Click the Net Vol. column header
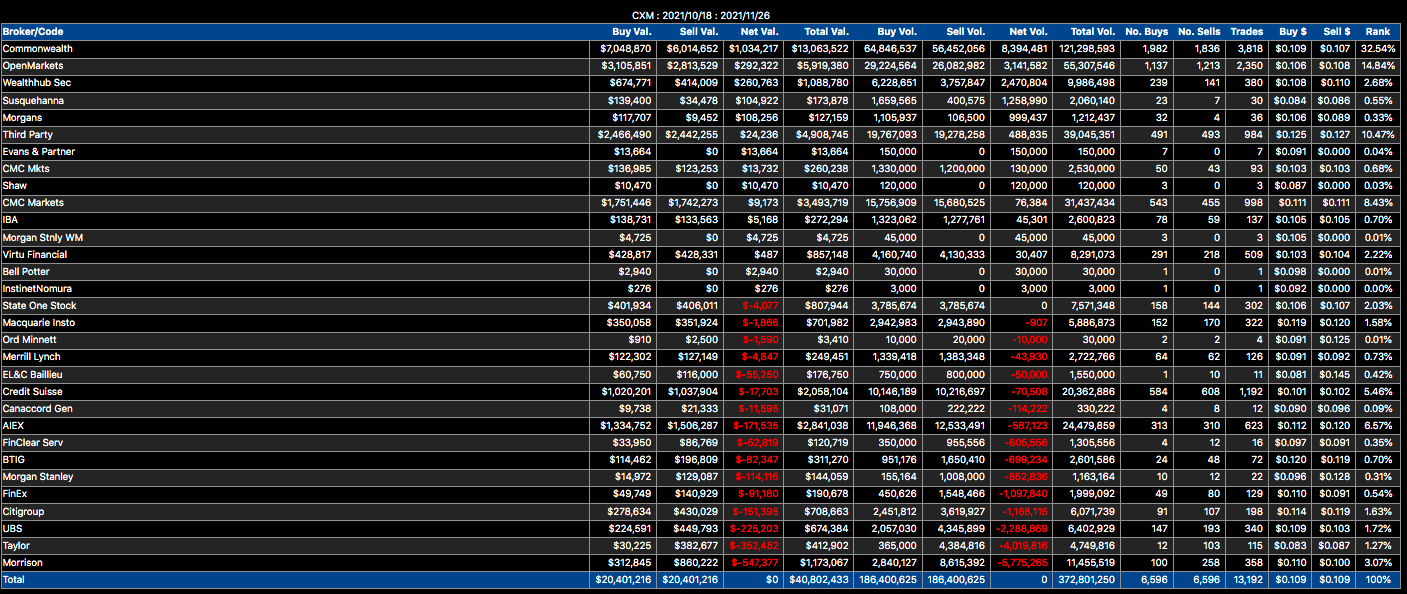The image size is (1407, 594). click(1029, 32)
